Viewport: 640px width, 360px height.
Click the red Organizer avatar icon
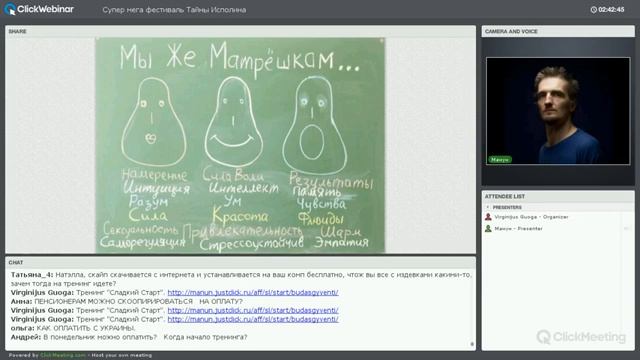coord(488,217)
